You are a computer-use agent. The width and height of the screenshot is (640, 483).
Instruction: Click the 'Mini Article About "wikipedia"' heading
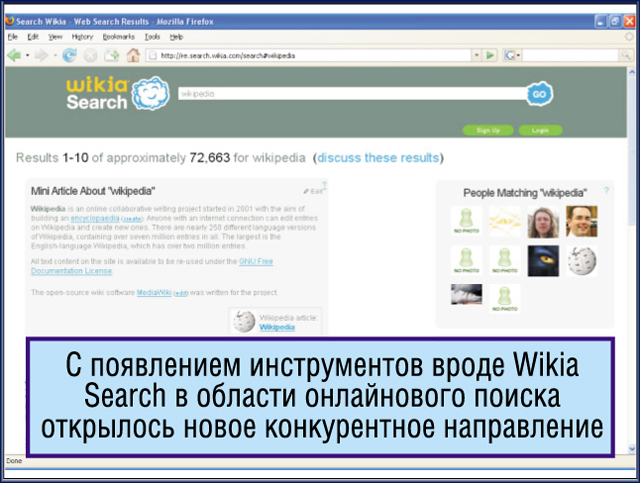point(93,191)
